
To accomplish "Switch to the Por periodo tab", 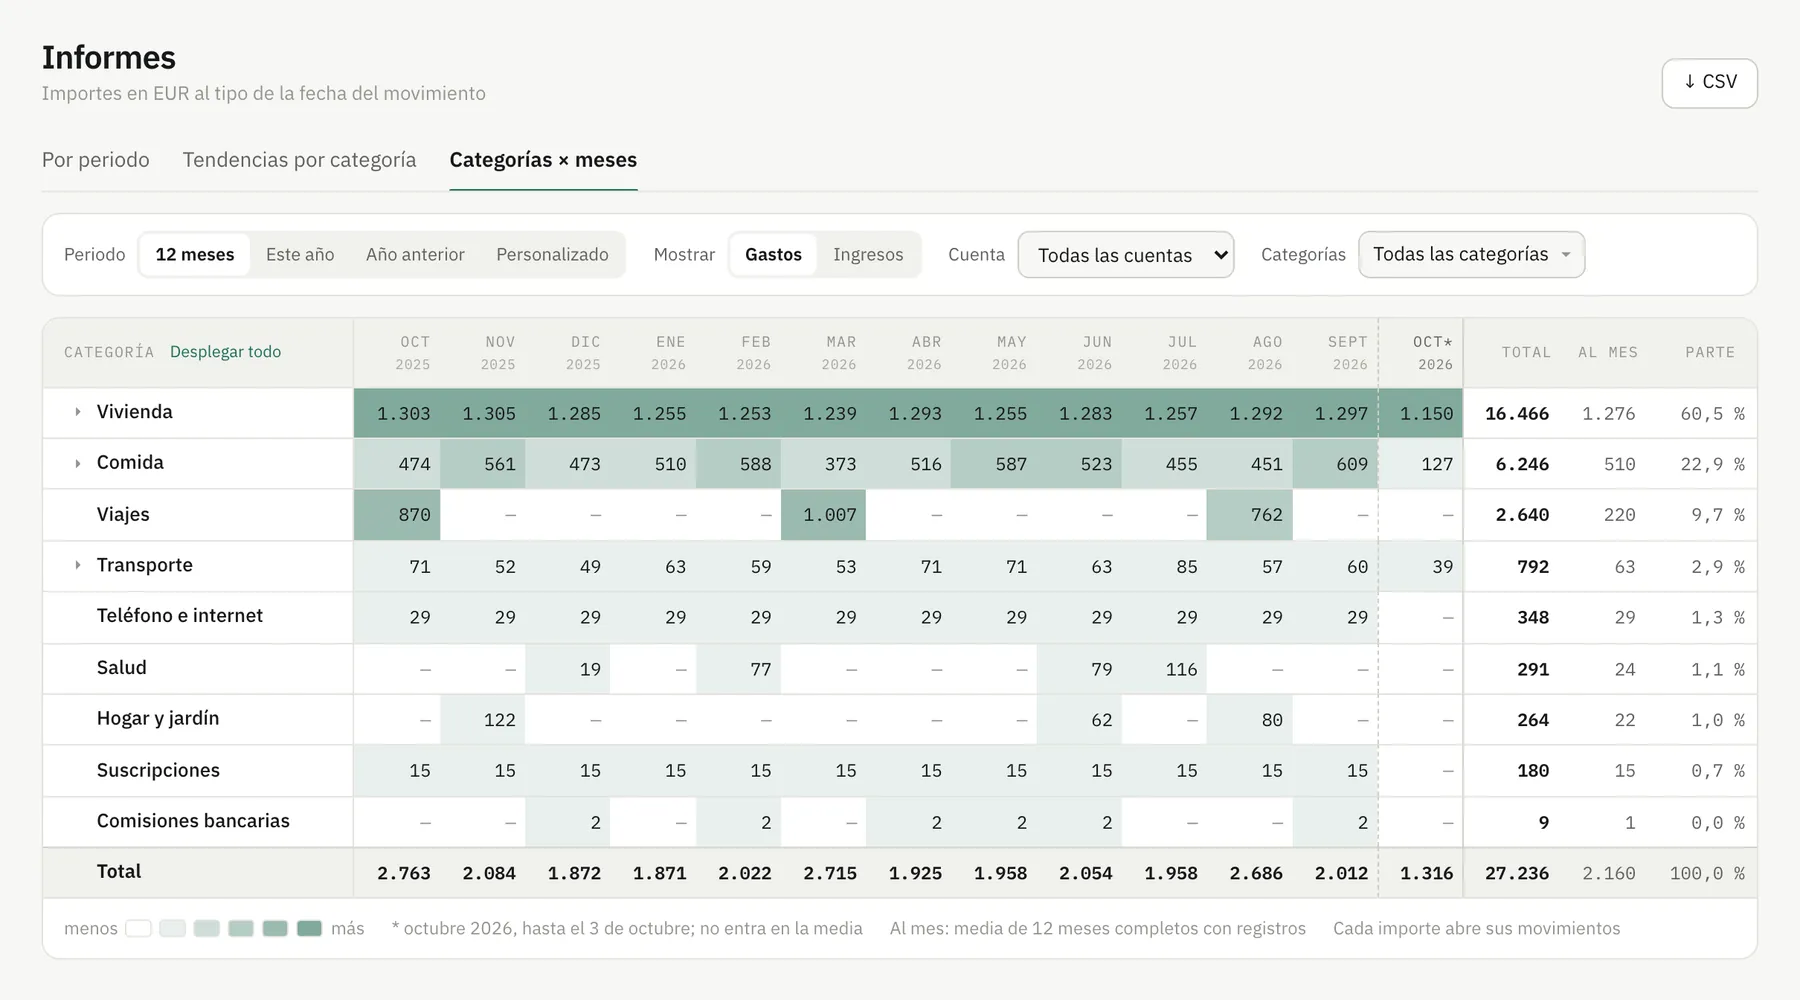I will [96, 160].
